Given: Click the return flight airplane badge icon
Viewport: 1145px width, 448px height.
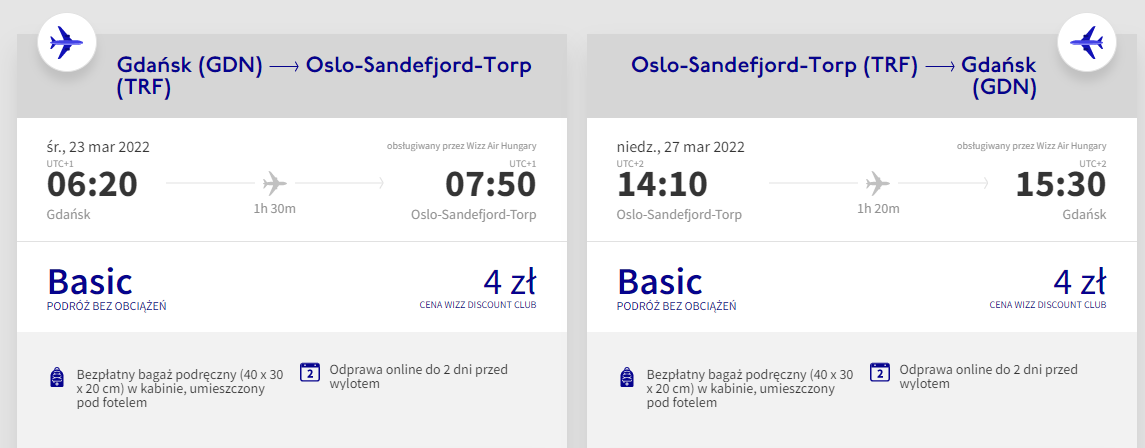Looking at the screenshot, I should tap(1086, 42).
